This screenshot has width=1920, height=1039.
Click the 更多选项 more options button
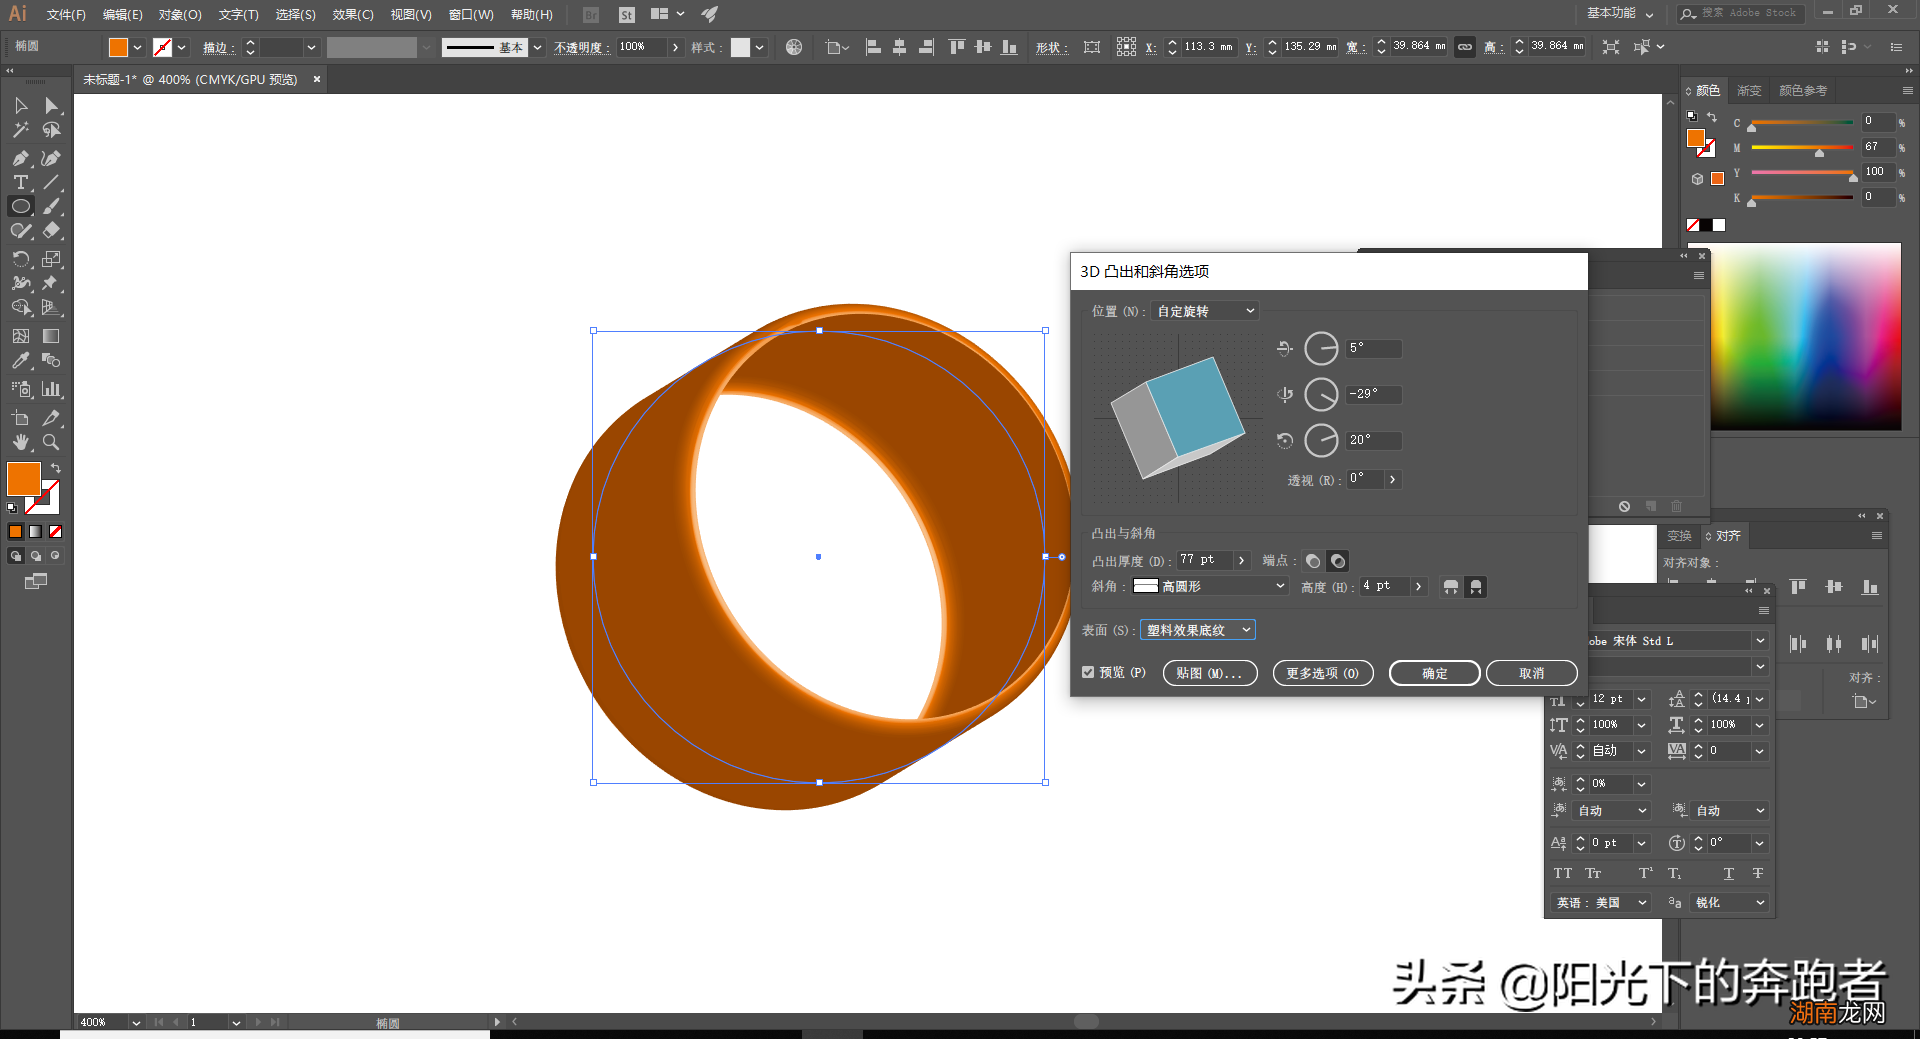coord(1322,674)
